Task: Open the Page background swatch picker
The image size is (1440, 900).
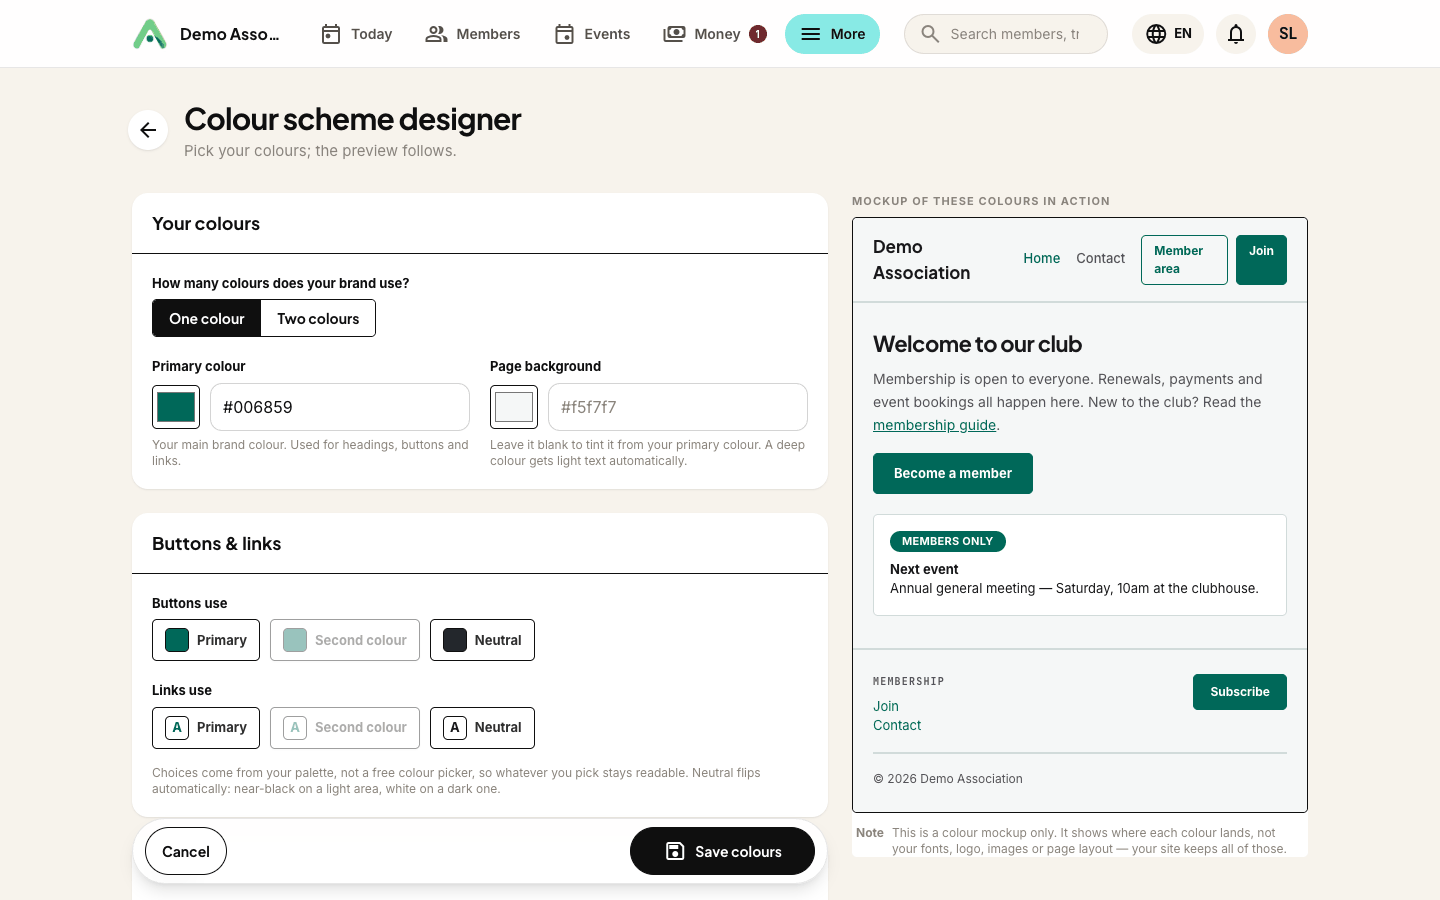Action: [x=514, y=407]
